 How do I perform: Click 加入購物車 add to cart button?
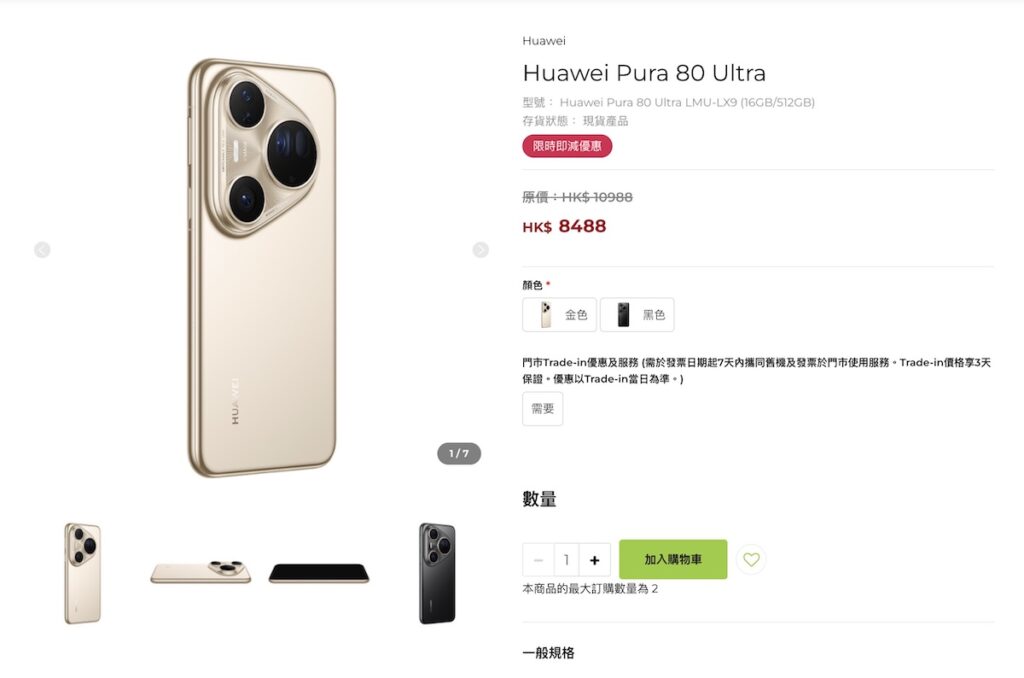tap(673, 559)
